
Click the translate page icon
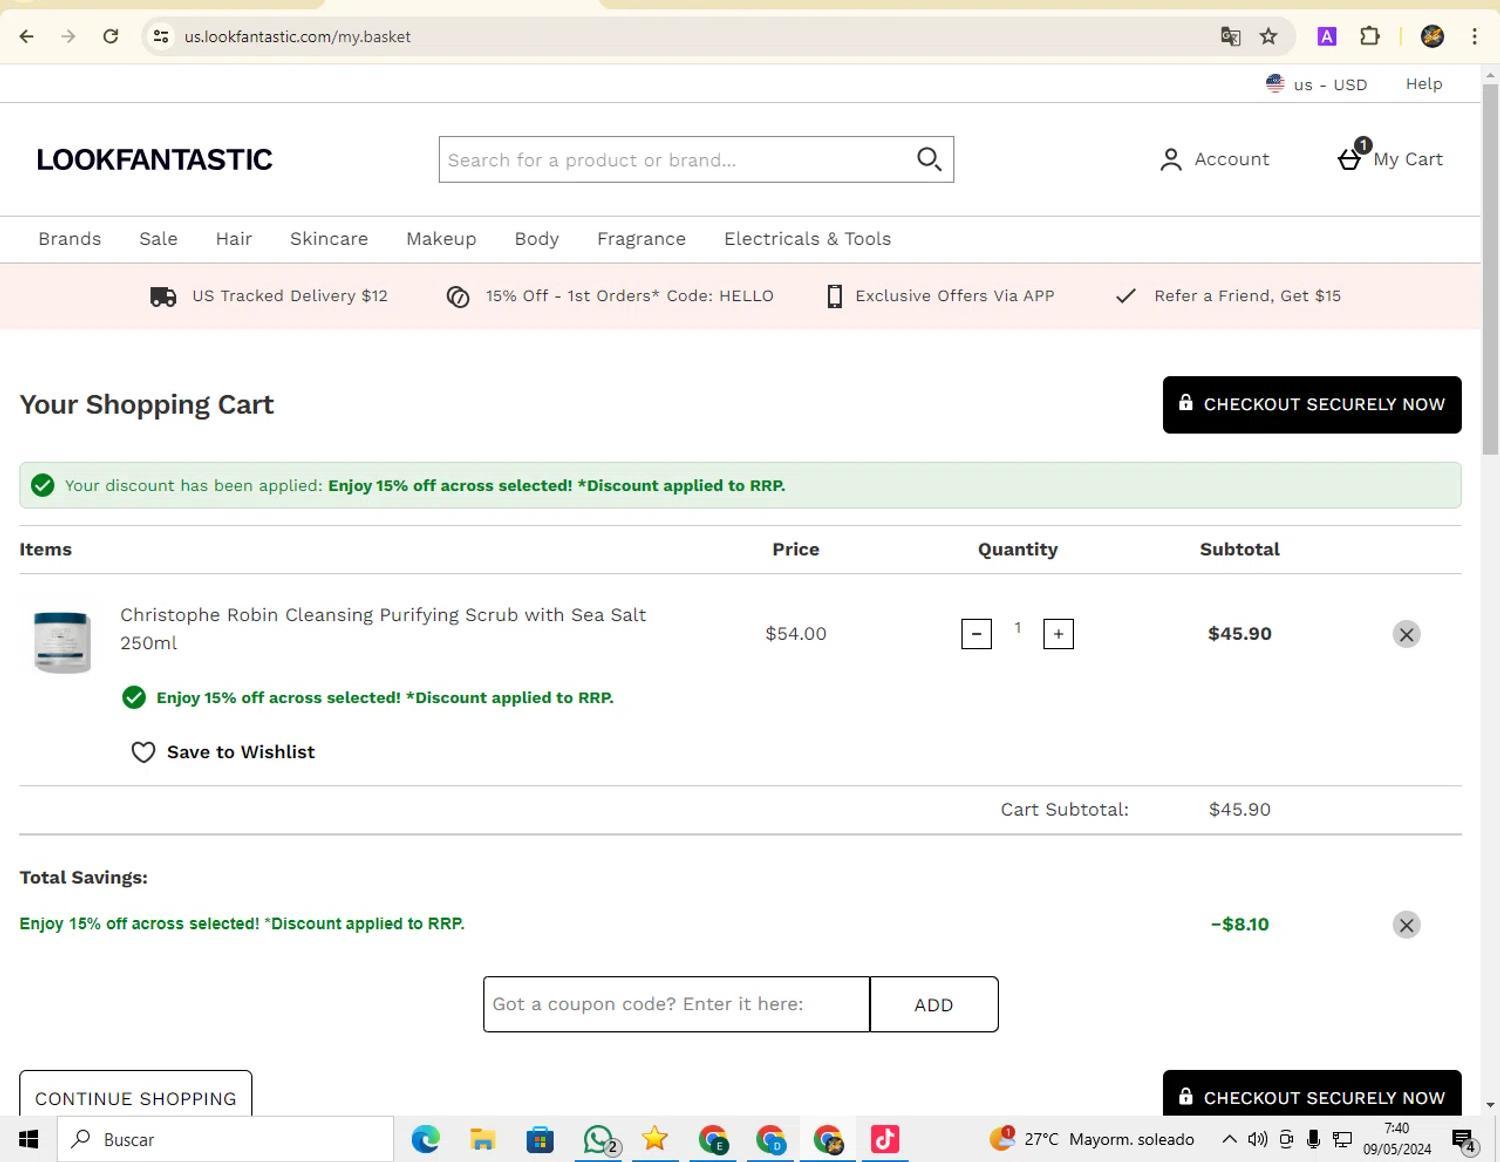coord(1230,37)
